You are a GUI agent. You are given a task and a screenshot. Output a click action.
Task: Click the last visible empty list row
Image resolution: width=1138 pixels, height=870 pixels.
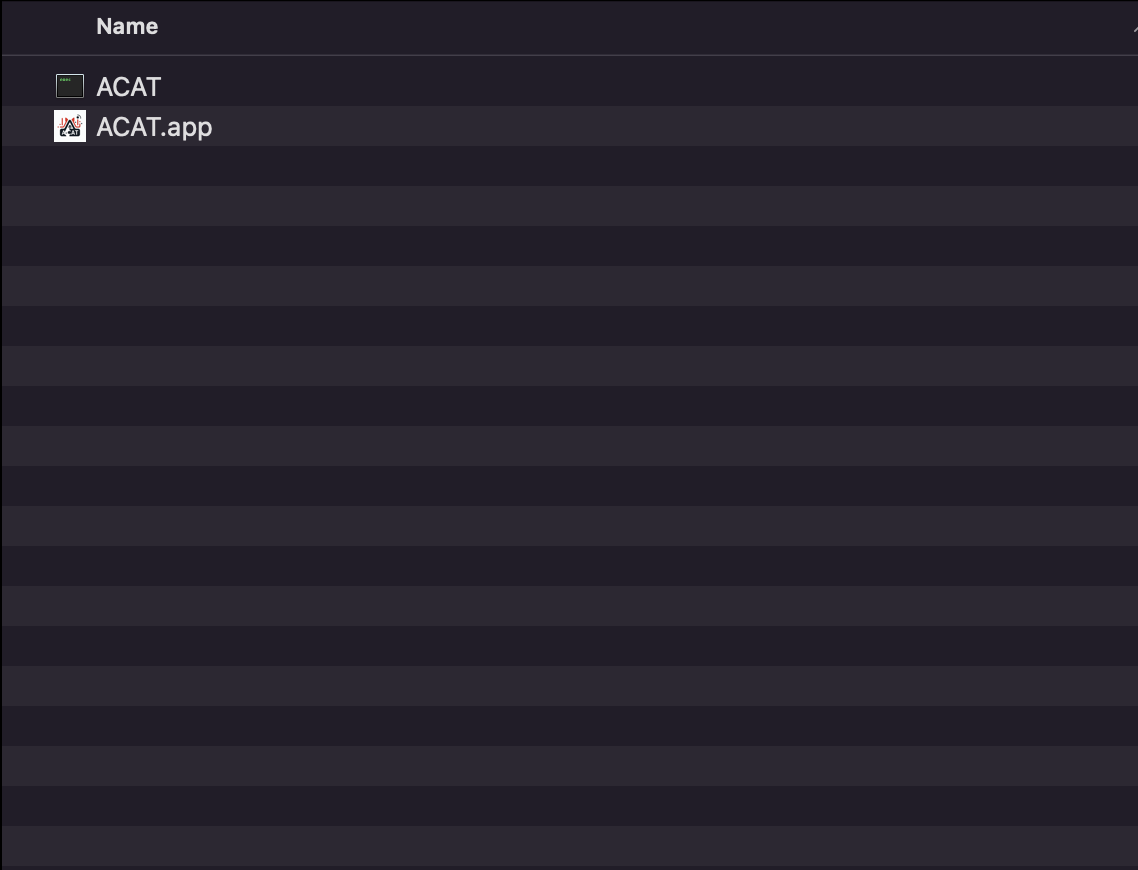pyautogui.click(x=570, y=846)
